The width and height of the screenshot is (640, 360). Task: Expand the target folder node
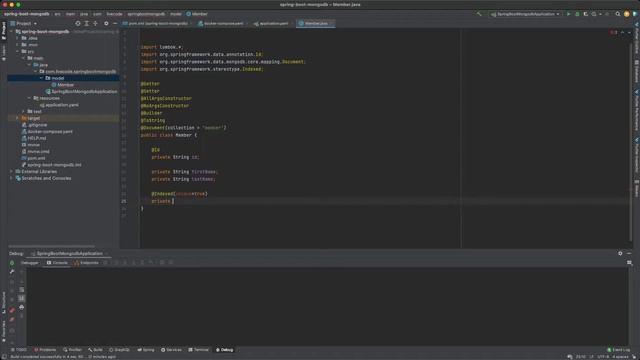tap(18, 118)
